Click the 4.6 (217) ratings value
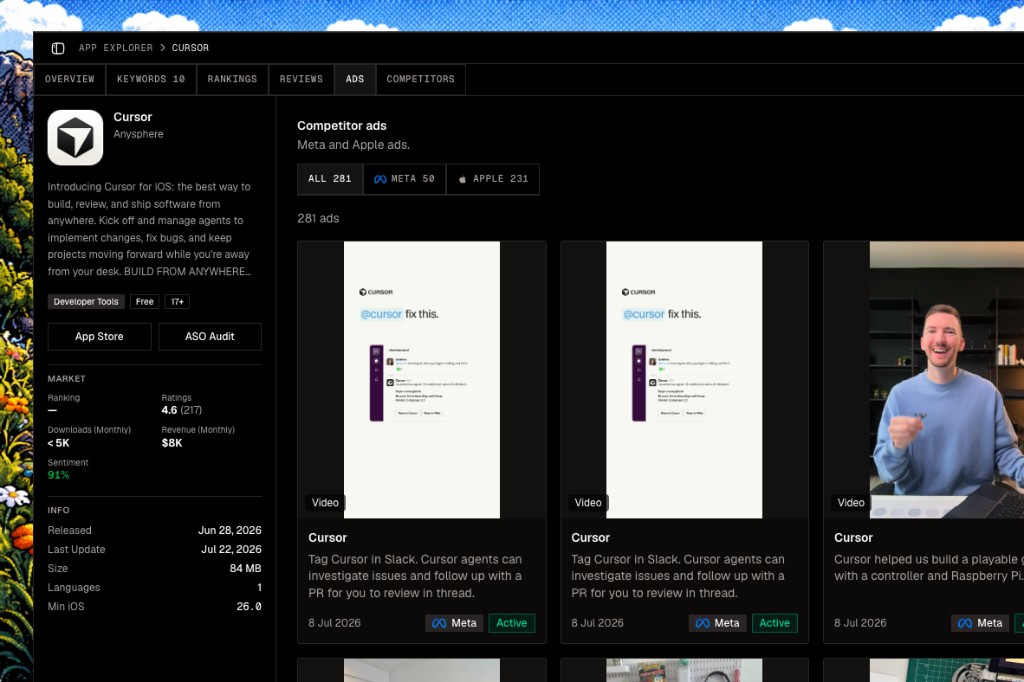The image size is (1024, 682). 182,410
